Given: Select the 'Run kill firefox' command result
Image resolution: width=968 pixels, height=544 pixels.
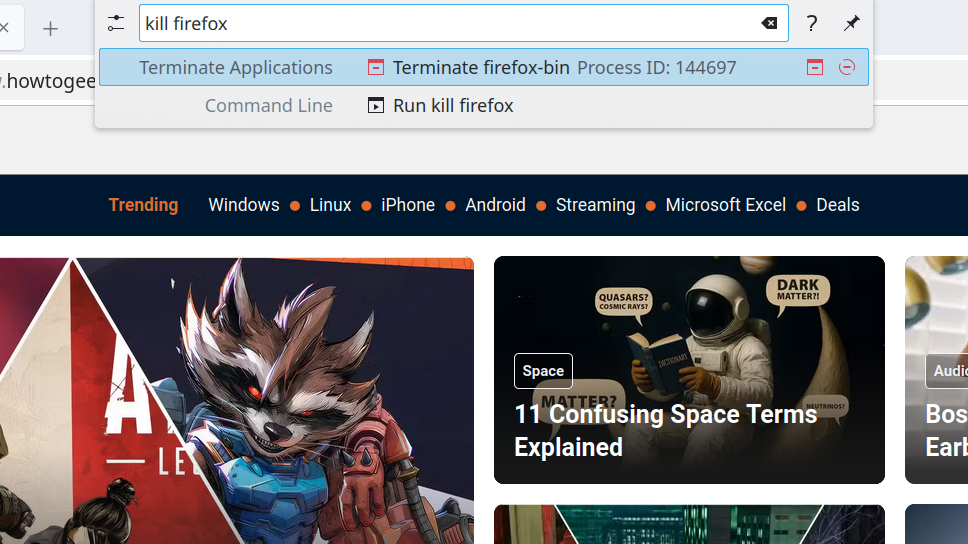Looking at the screenshot, I should (452, 106).
